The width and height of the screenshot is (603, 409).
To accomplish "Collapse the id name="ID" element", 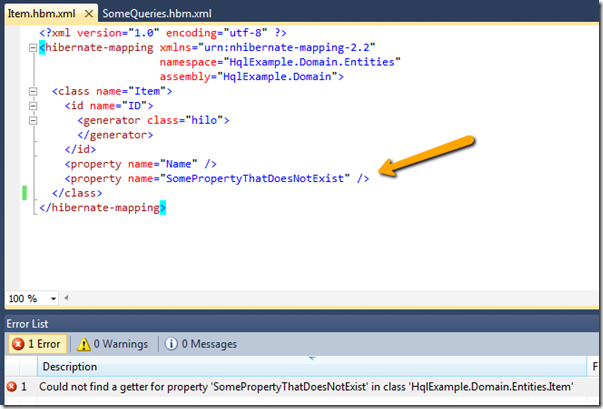I will click(x=33, y=106).
